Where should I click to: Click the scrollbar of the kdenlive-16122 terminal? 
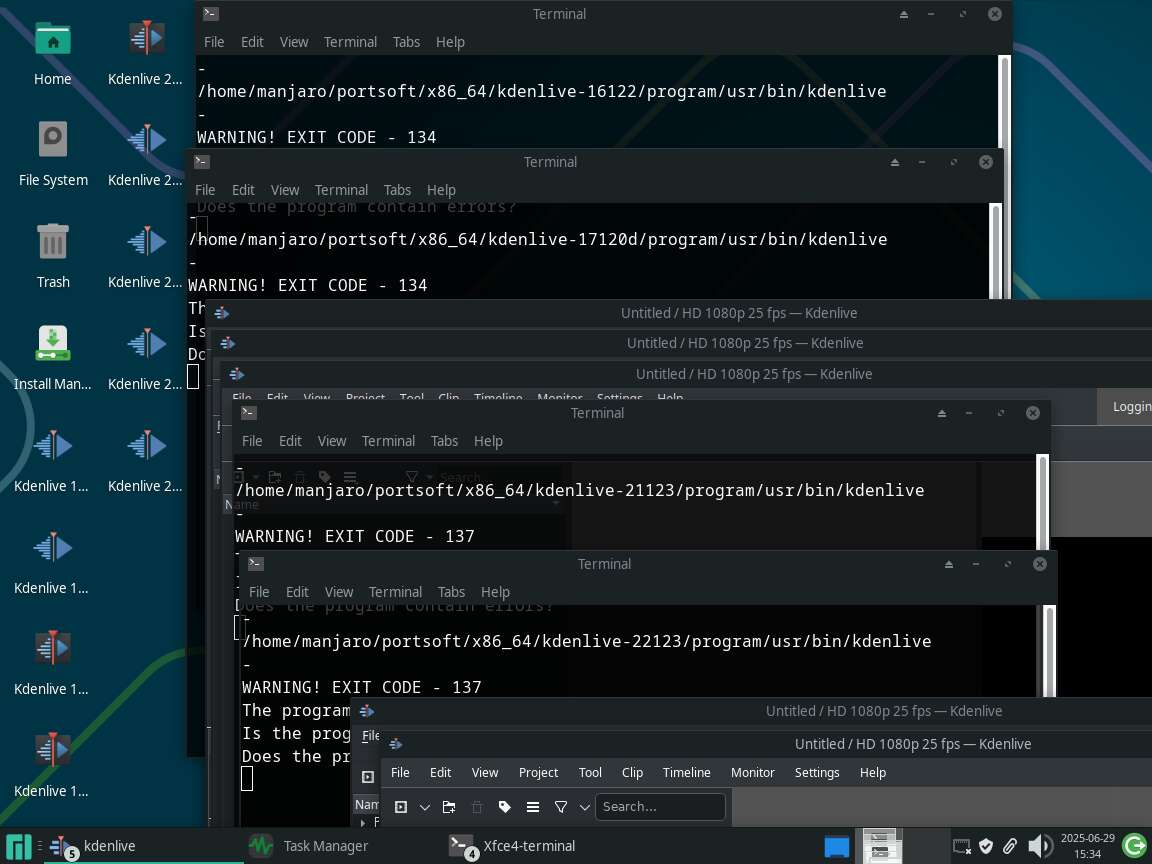tap(1005, 101)
